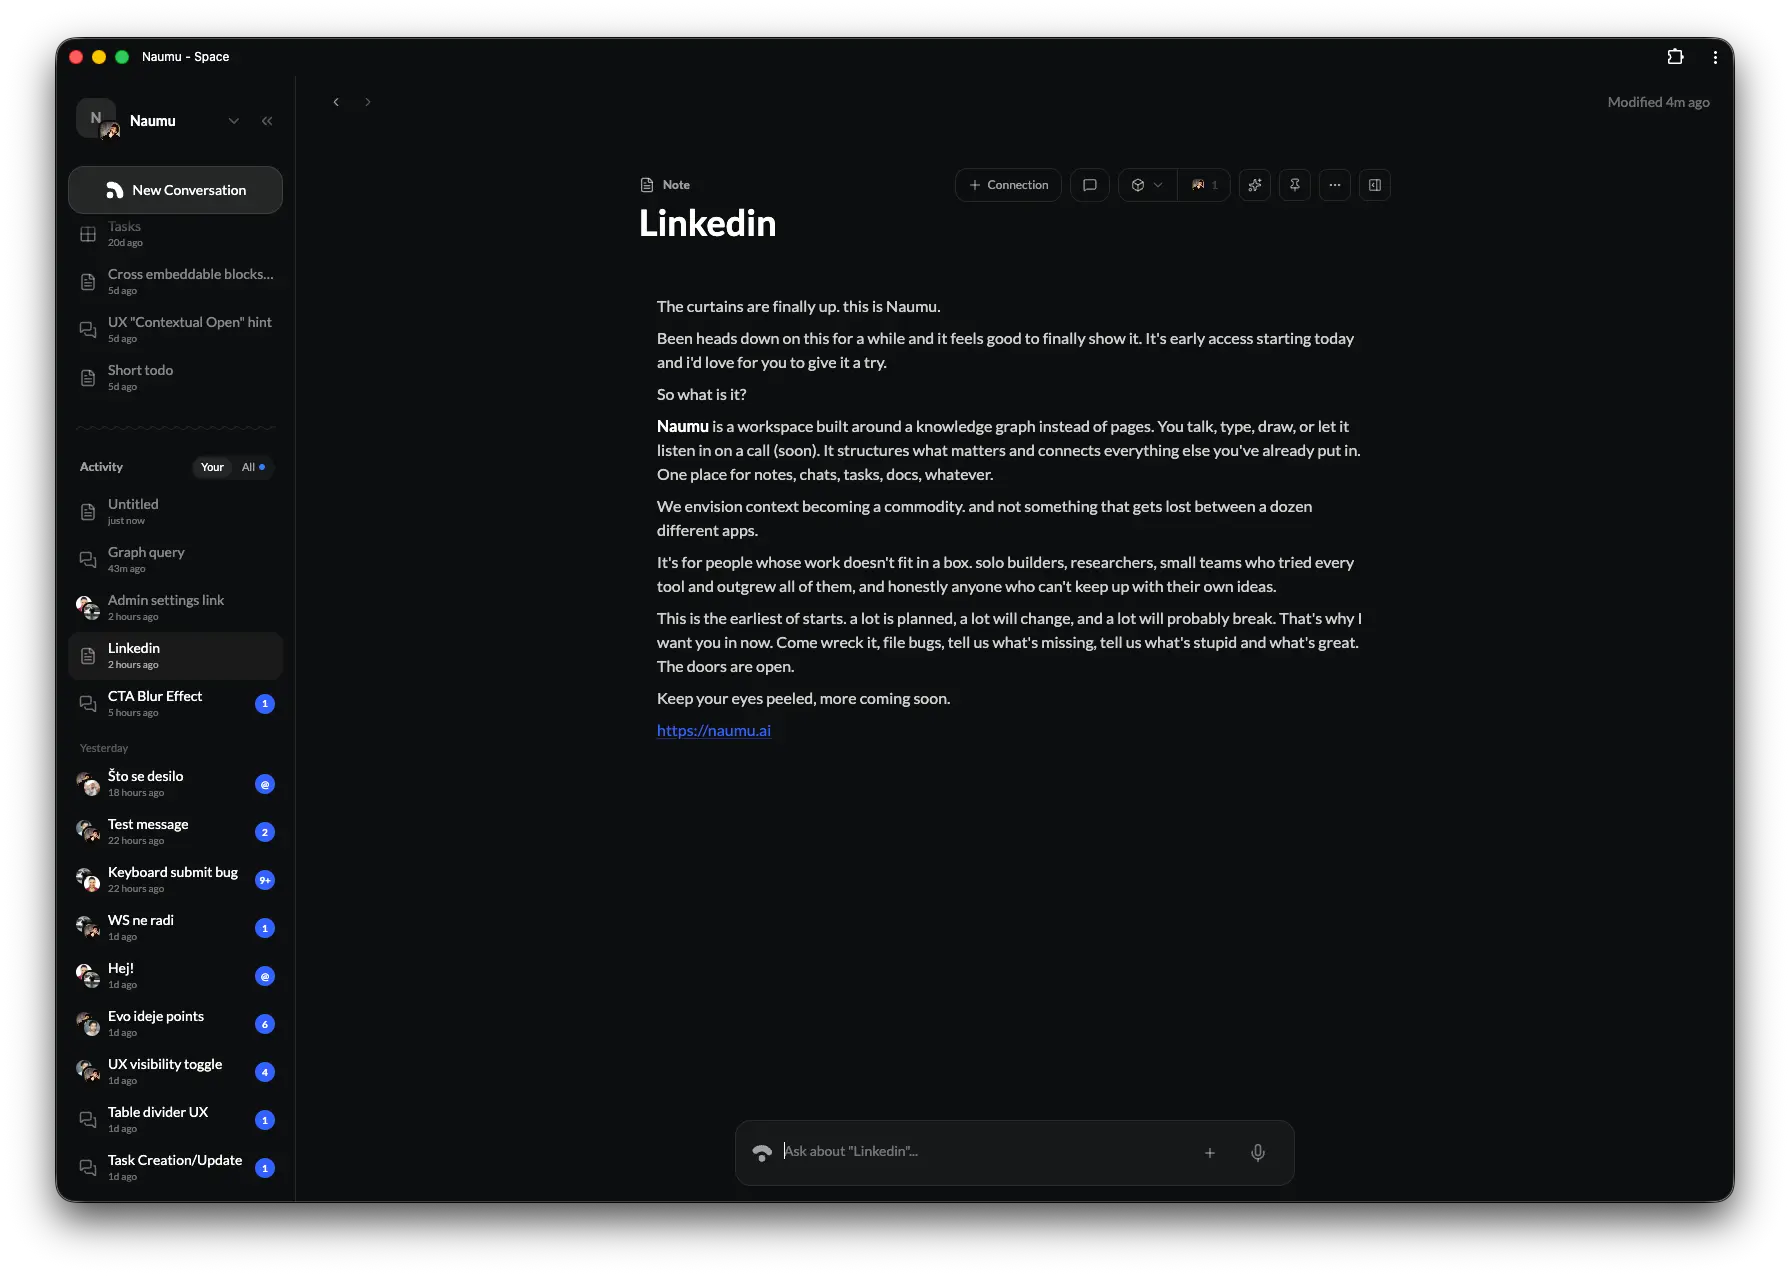Select Linkedin in the activity list
Image resolution: width=1790 pixels, height=1276 pixels.
(175, 655)
